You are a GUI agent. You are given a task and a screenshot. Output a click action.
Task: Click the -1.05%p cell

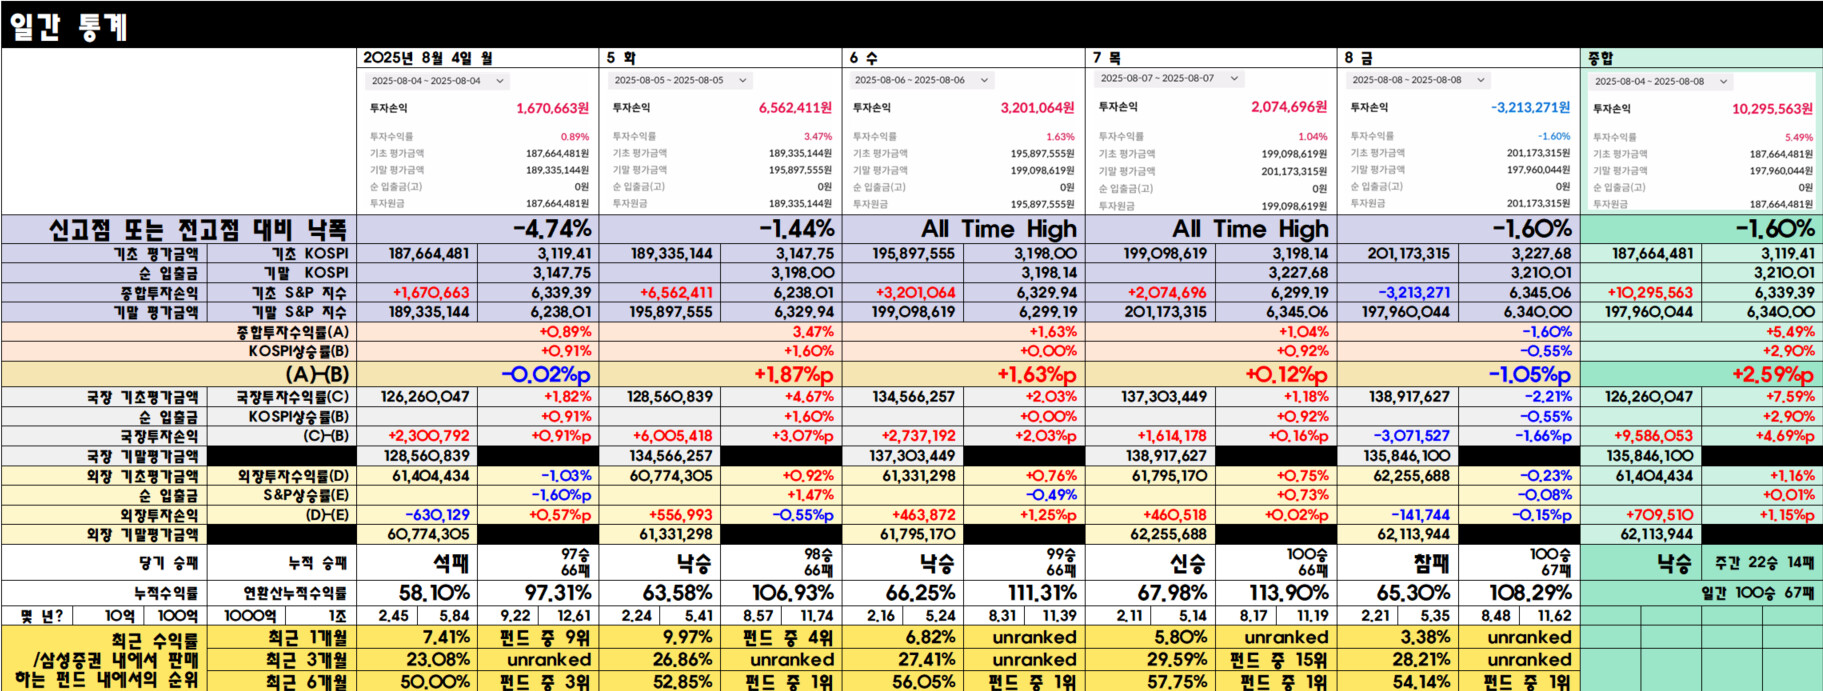click(x=1529, y=374)
